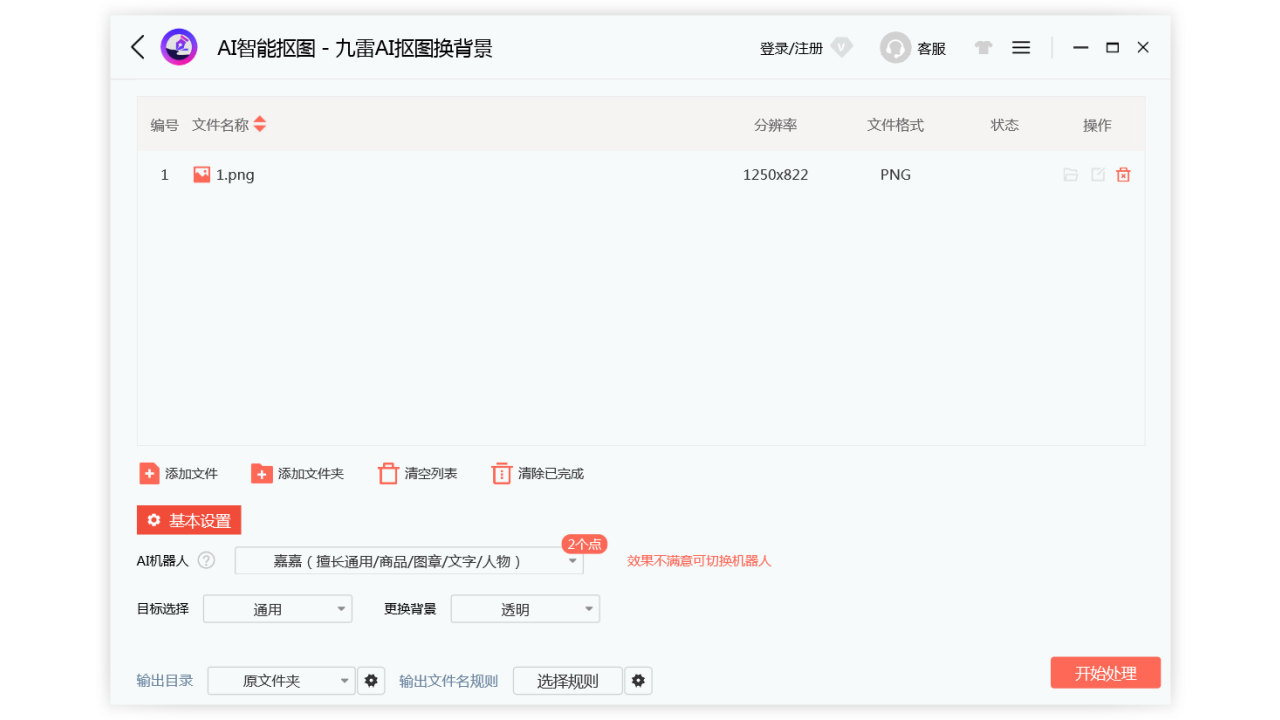Click 选择规则 to pick naming rule

coord(567,680)
